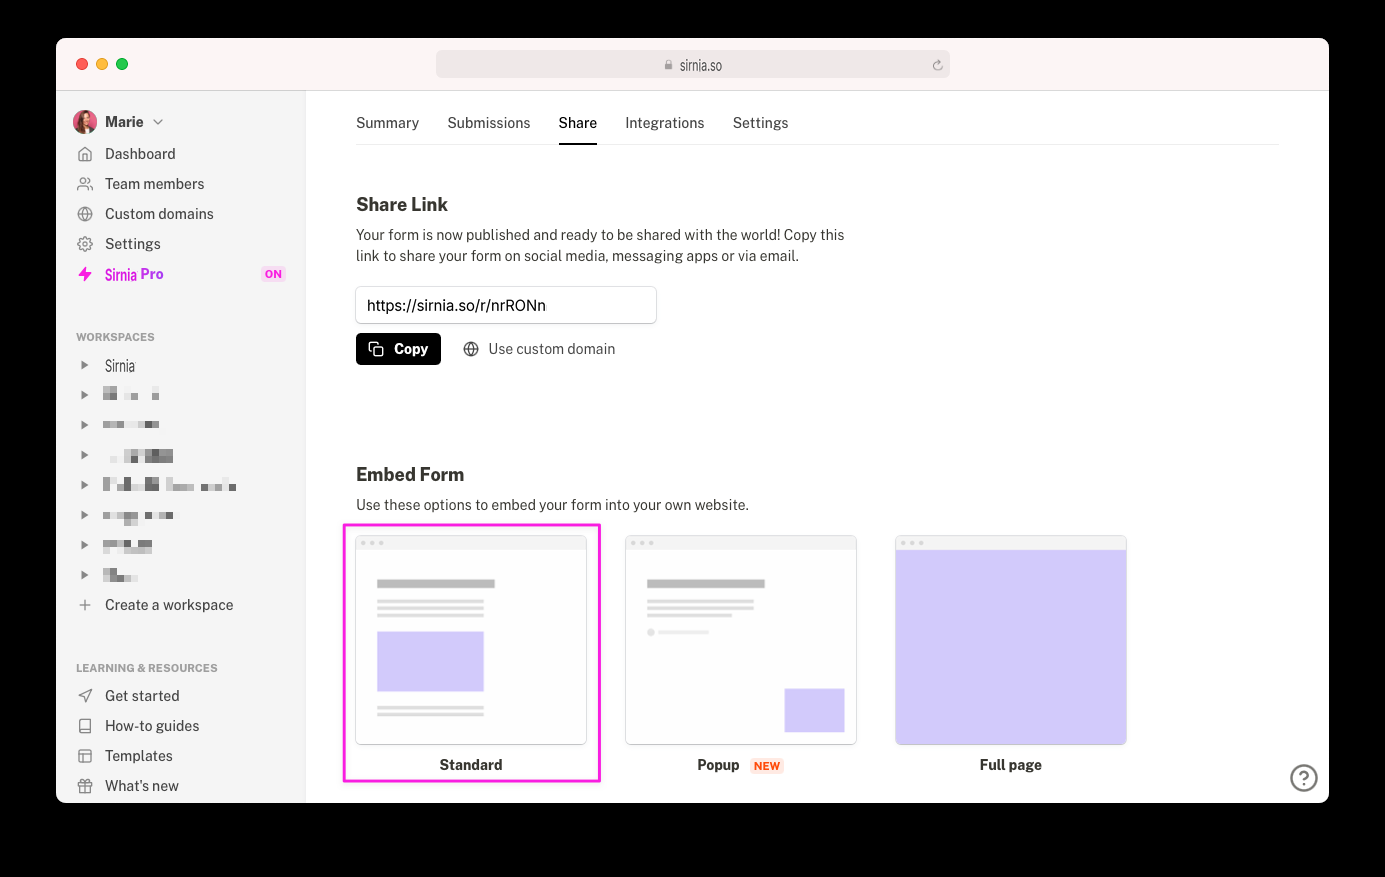
Task: Select the Standard embed thumbnail
Action: pyautogui.click(x=471, y=640)
